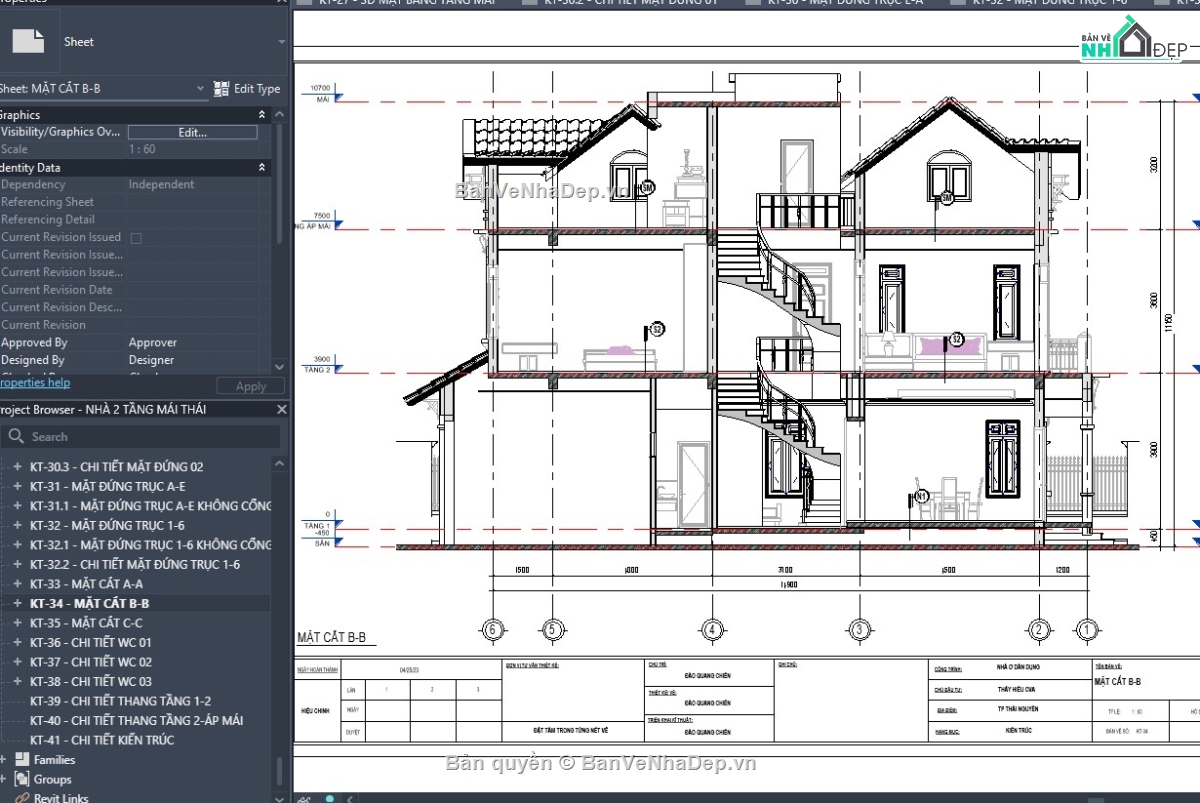Click the Sheet type thumbnail icon
The width and height of the screenshot is (1200, 803).
[x=27, y=41]
